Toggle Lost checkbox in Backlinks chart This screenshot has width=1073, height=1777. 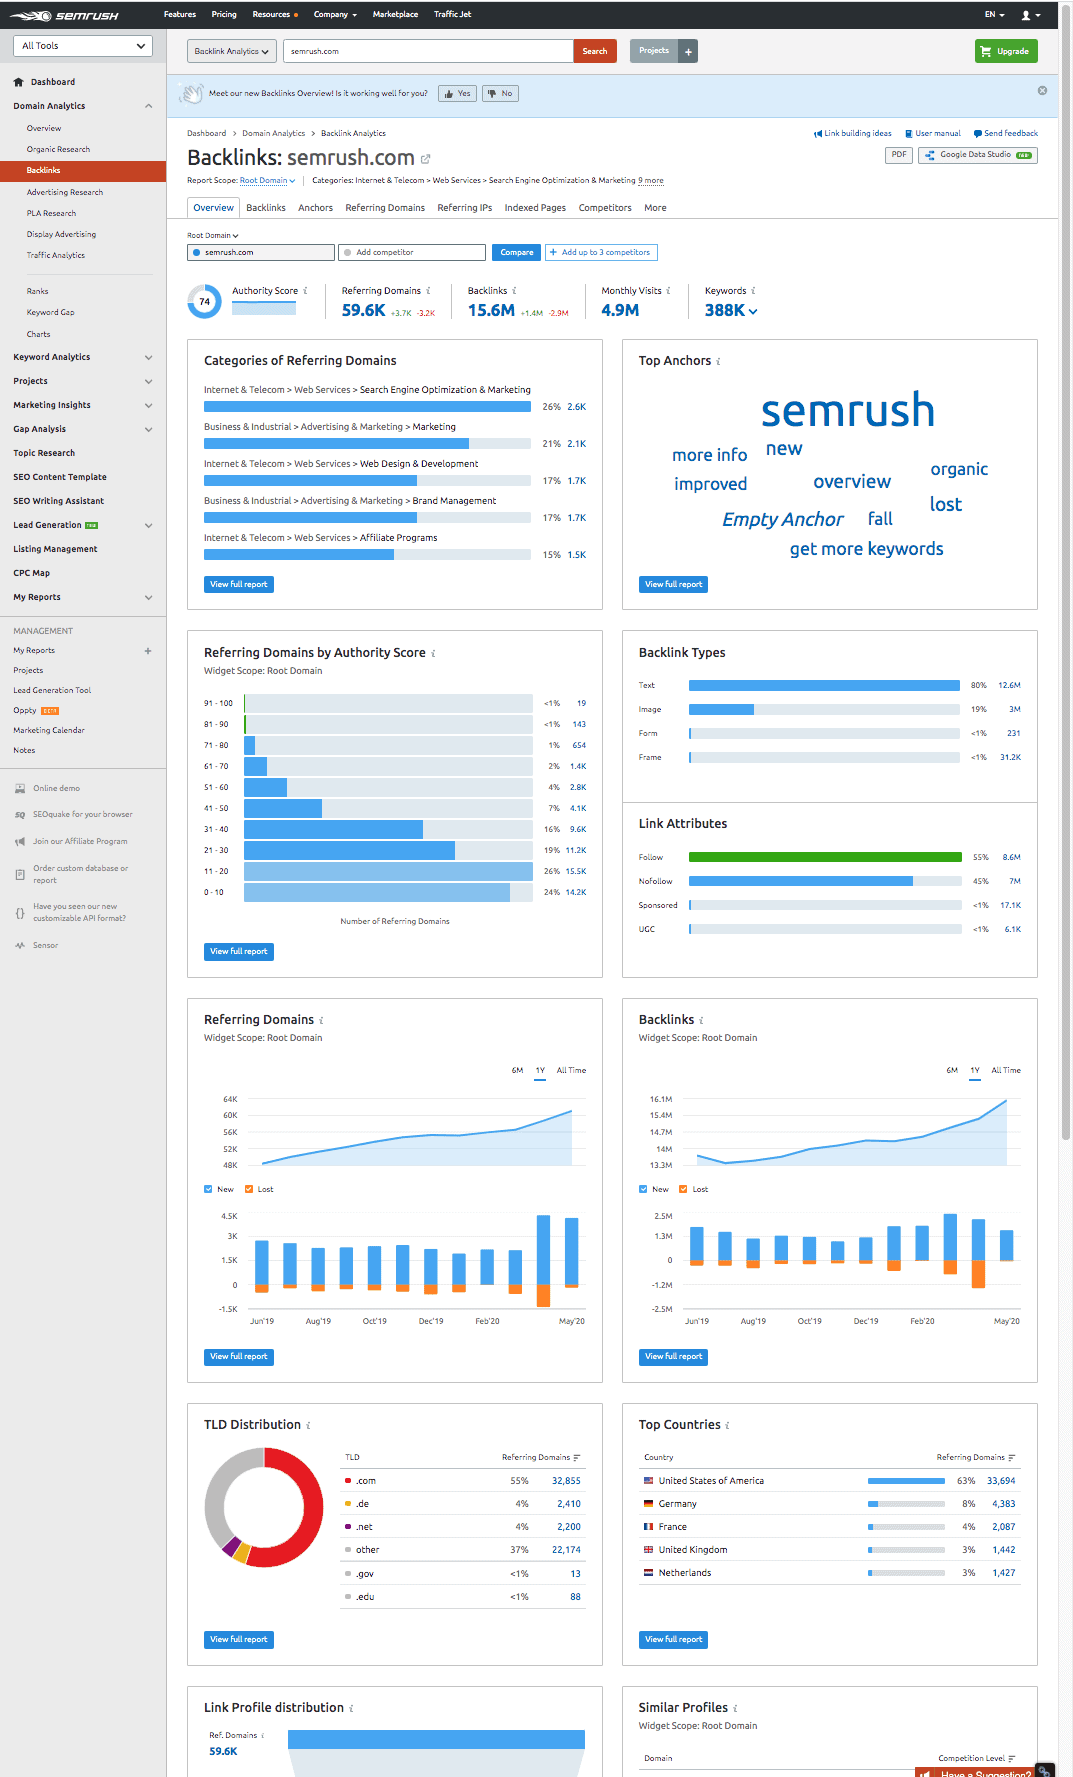683,1189
